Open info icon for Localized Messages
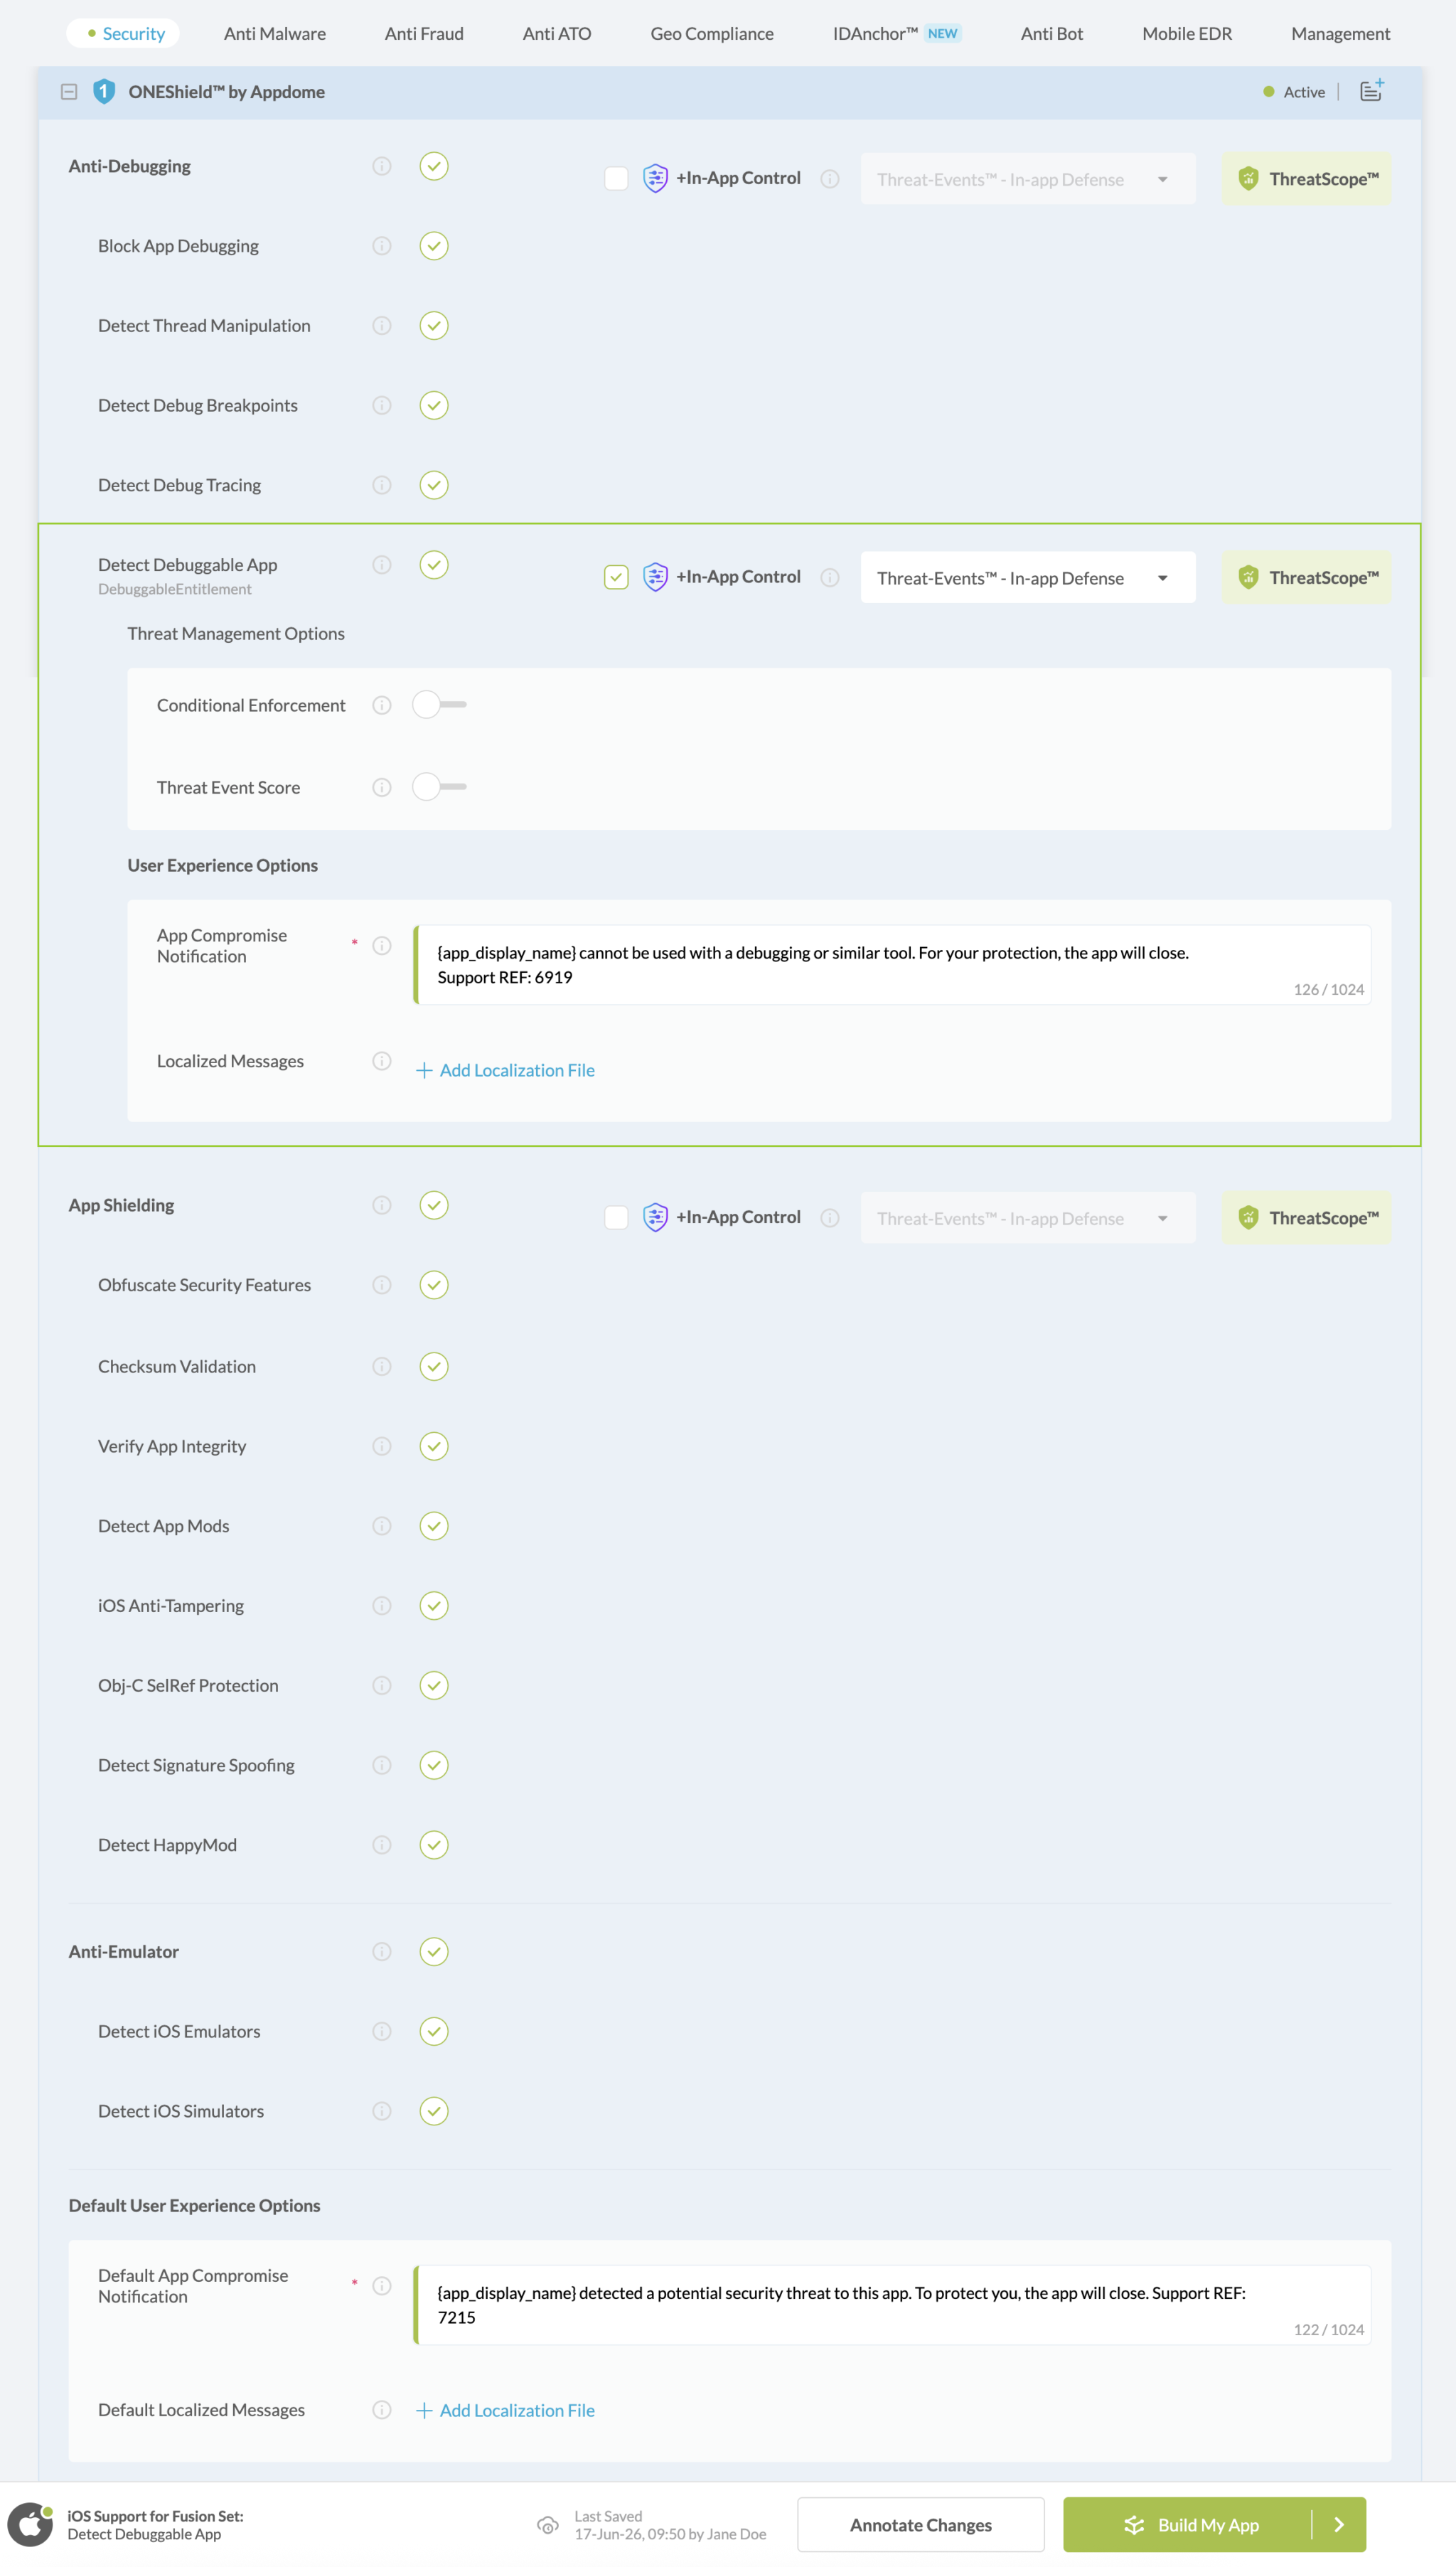Image resolution: width=1456 pixels, height=2567 pixels. pyautogui.click(x=382, y=1061)
